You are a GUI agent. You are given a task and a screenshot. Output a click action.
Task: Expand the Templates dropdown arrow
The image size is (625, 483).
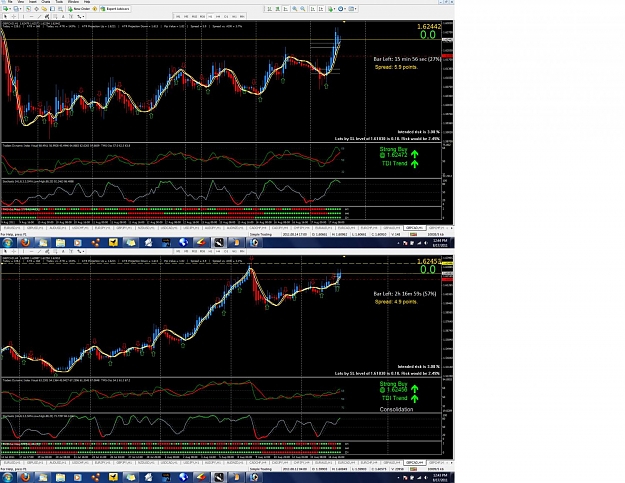(356, 9)
